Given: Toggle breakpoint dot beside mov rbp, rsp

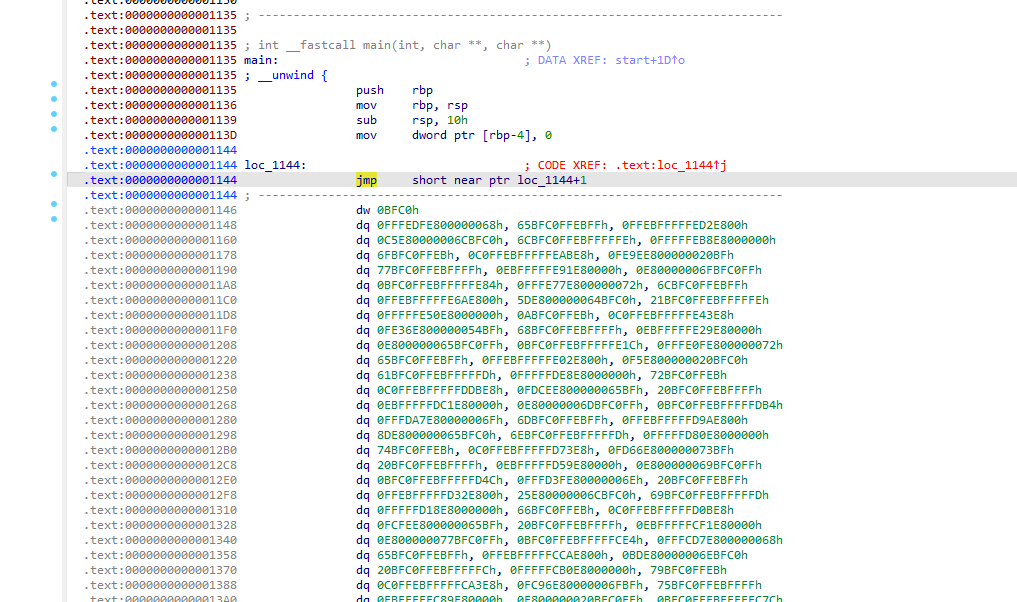Looking at the screenshot, I should point(54,99).
